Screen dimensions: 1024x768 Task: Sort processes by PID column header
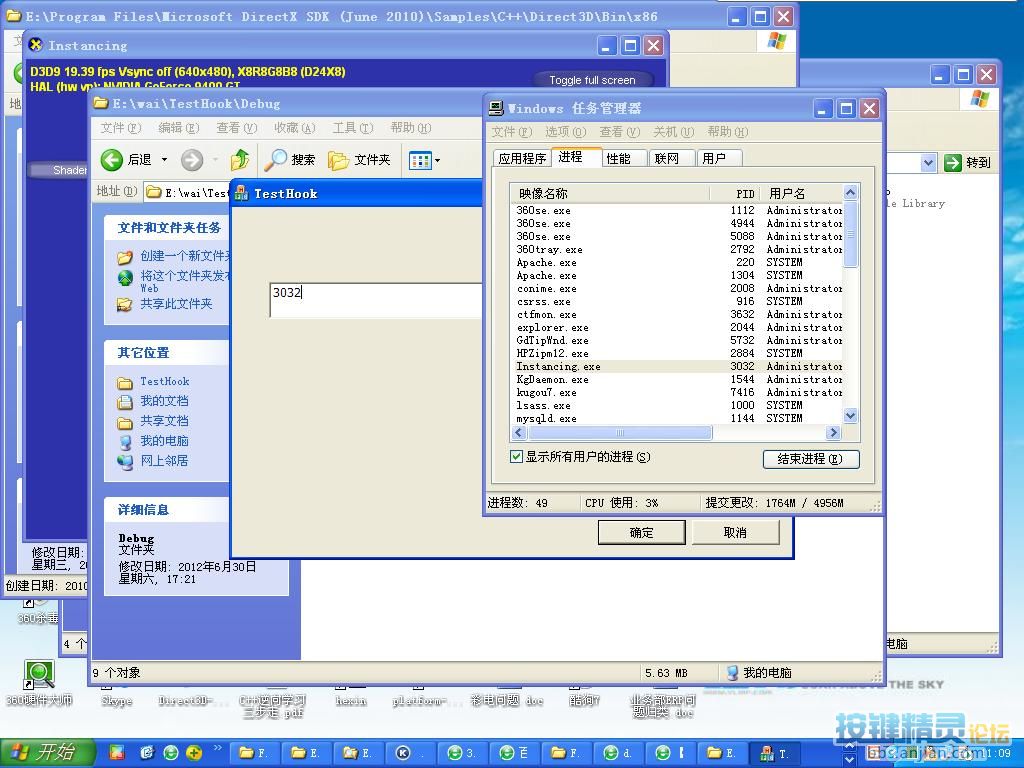734,193
